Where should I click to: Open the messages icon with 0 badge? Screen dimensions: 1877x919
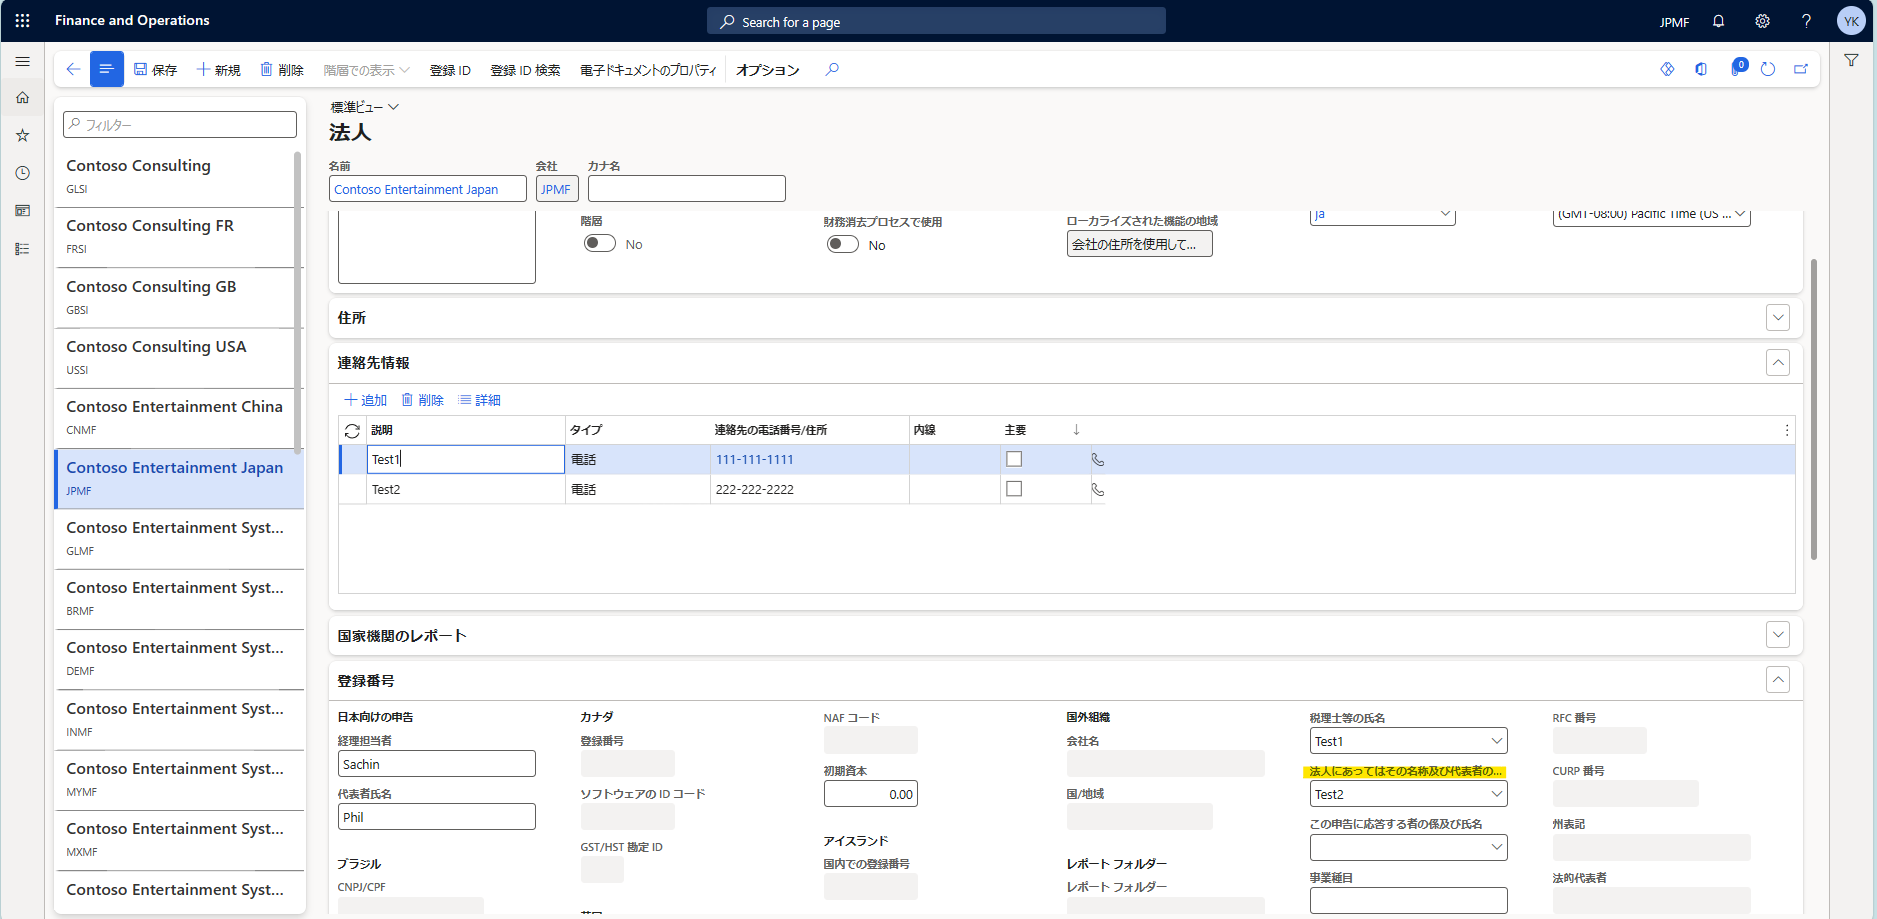coord(1737,68)
